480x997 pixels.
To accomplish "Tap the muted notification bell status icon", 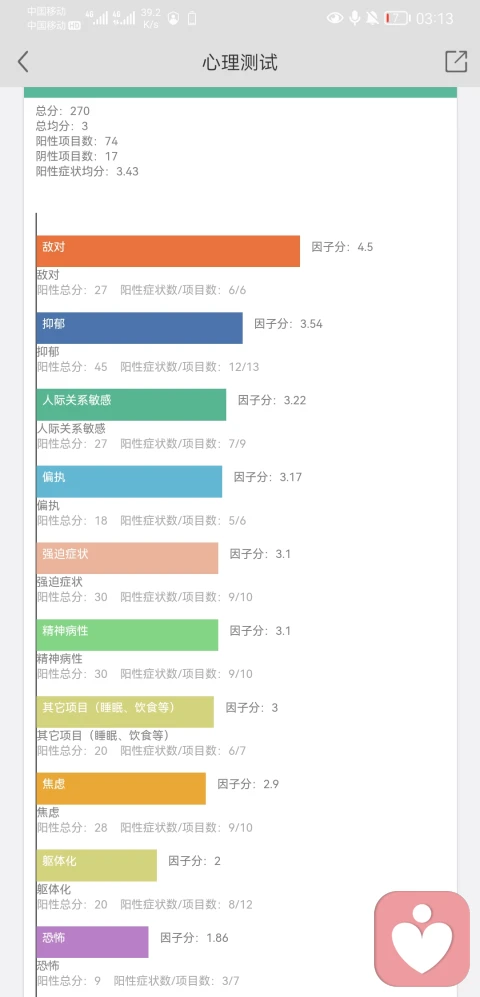I will tap(373, 18).
